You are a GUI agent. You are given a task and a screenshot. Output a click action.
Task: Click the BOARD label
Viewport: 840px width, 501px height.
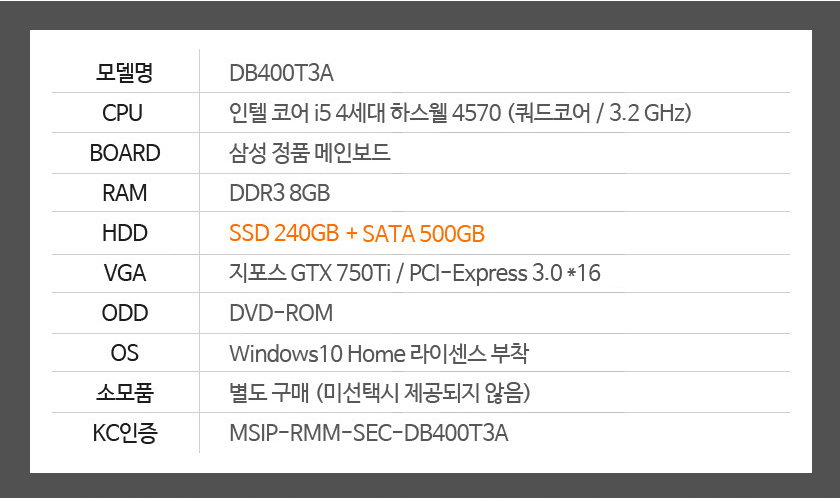coord(125,153)
